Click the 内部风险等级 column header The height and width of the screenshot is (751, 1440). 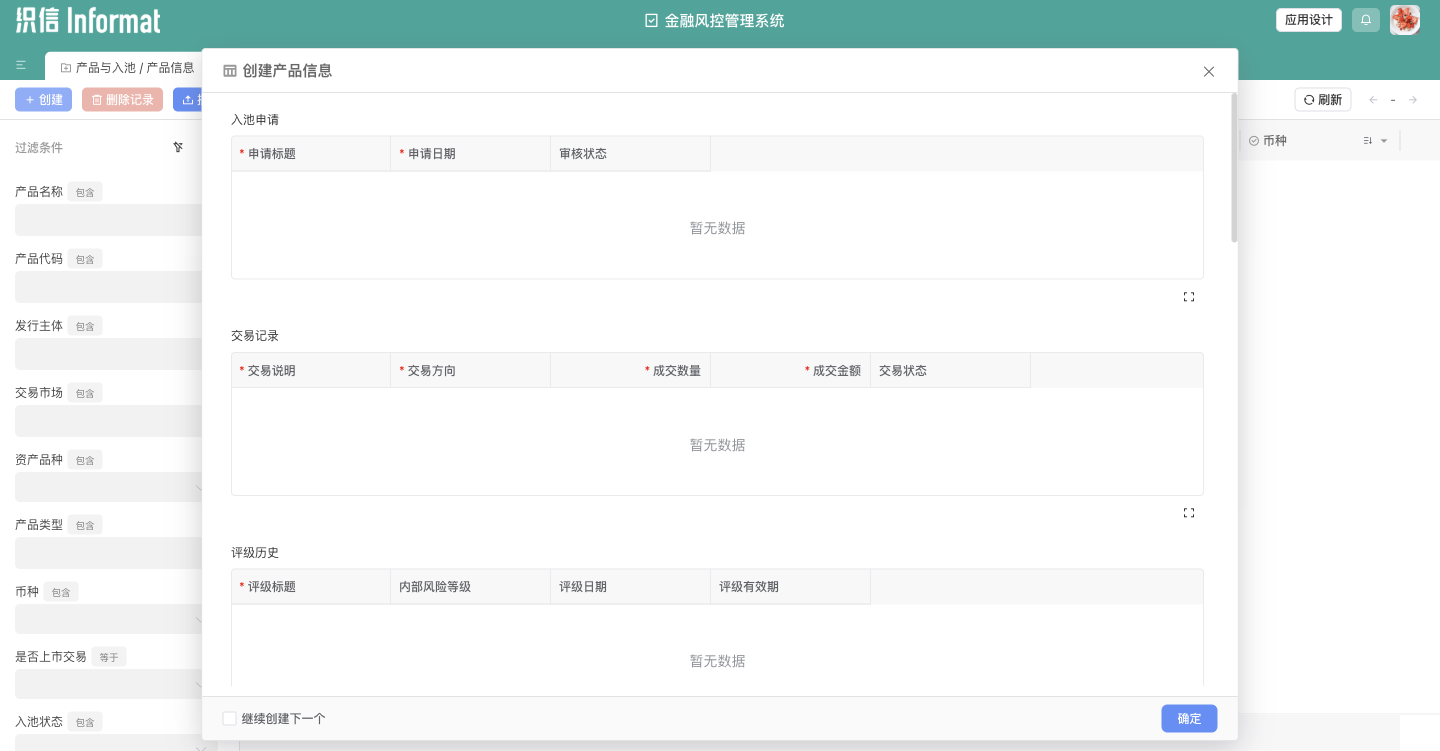[x=471, y=587]
